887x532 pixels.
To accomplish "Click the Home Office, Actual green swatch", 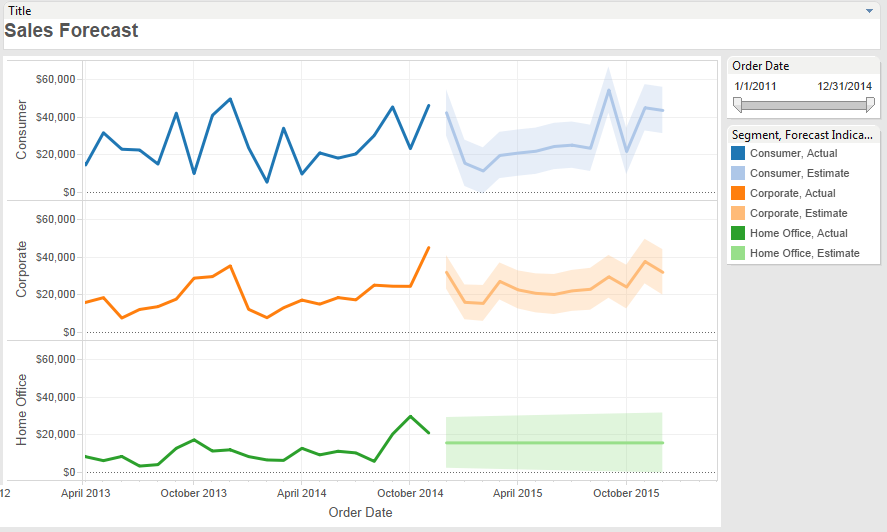I will pyautogui.click(x=738, y=233).
